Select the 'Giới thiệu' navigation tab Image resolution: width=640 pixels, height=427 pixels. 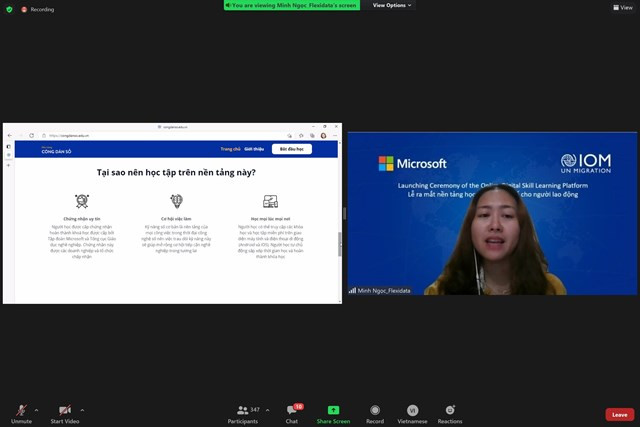pyautogui.click(x=254, y=149)
